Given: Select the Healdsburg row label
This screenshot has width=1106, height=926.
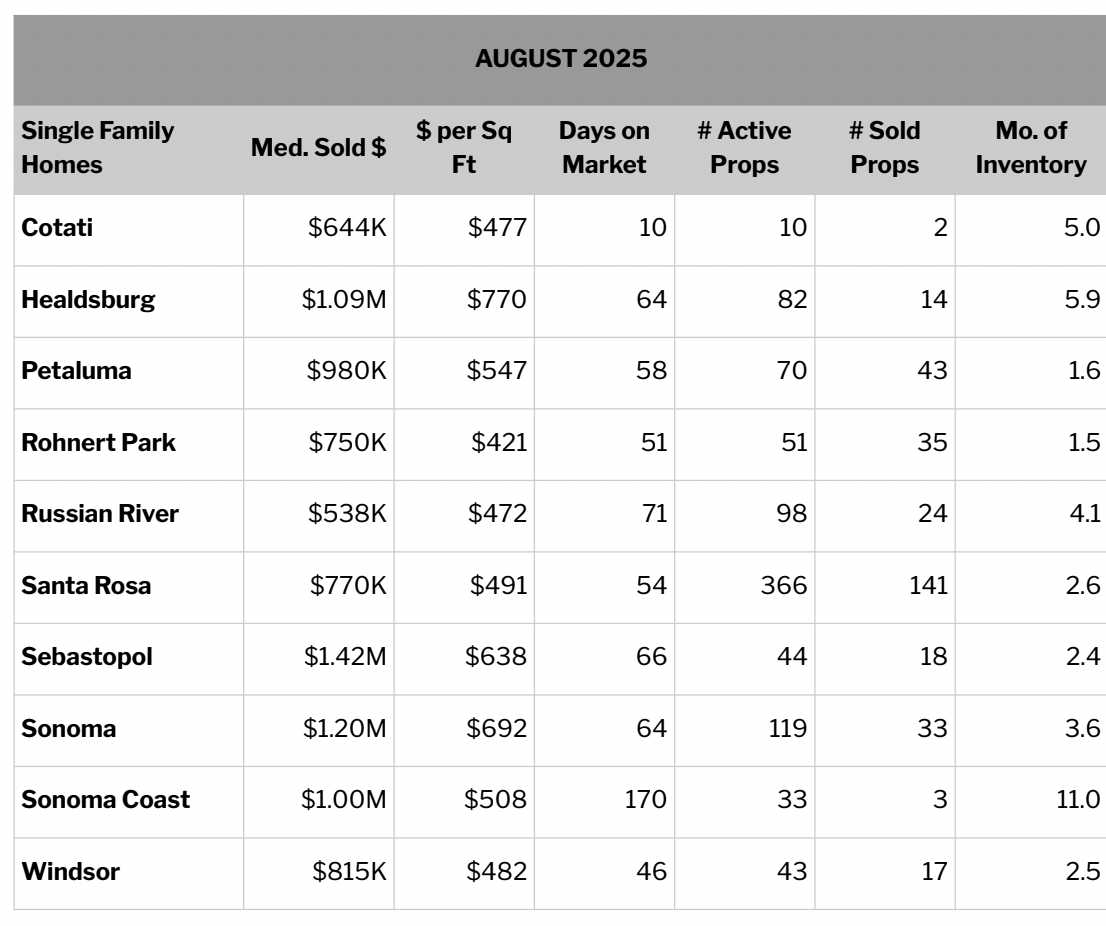Looking at the screenshot, I should pos(88,300).
